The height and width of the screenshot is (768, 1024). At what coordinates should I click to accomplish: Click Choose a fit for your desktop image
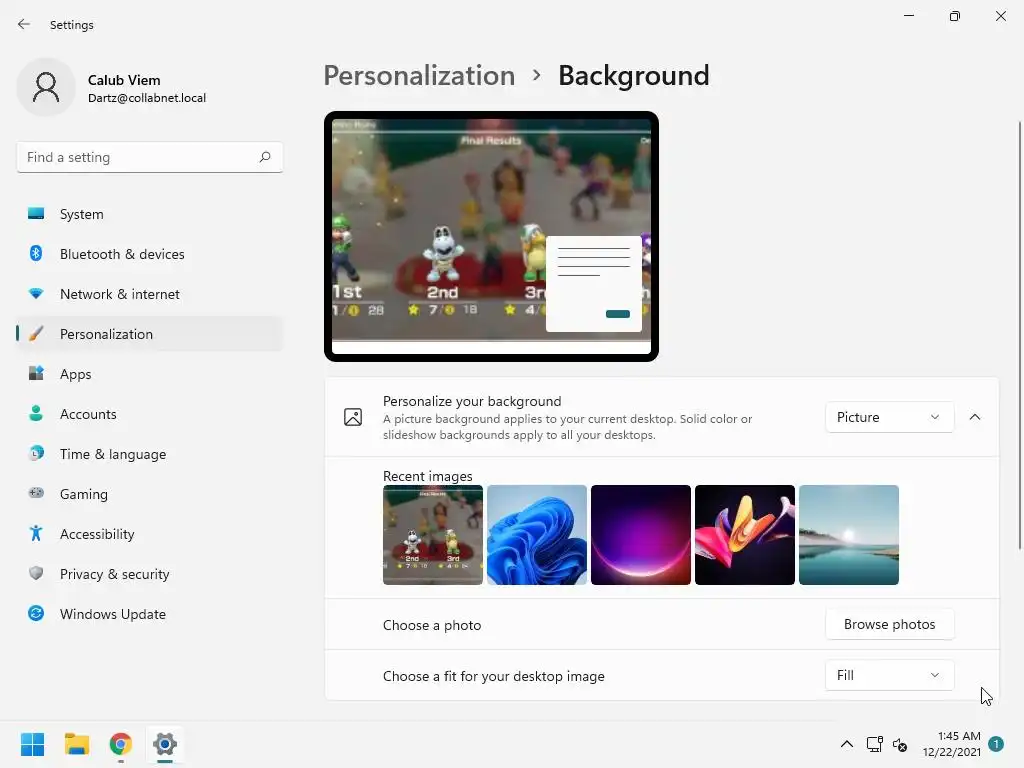494,676
